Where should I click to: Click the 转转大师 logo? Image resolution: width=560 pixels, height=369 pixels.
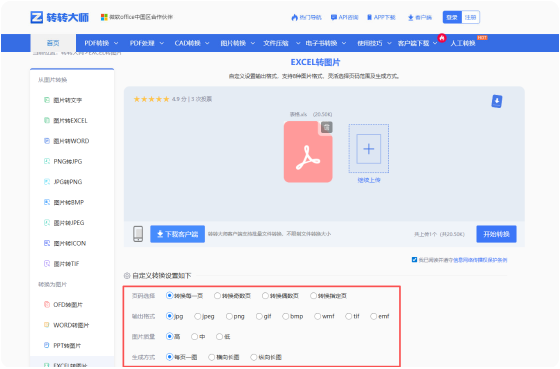[60, 17]
